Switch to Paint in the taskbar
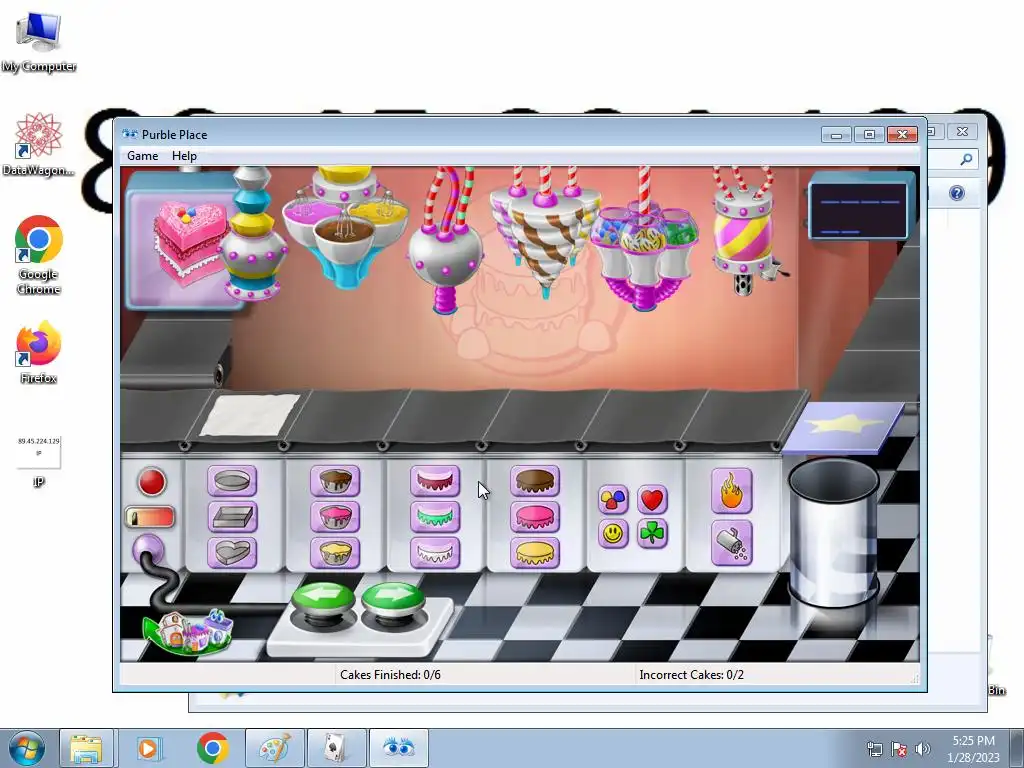The width and height of the screenshot is (1024, 768). pos(275,748)
